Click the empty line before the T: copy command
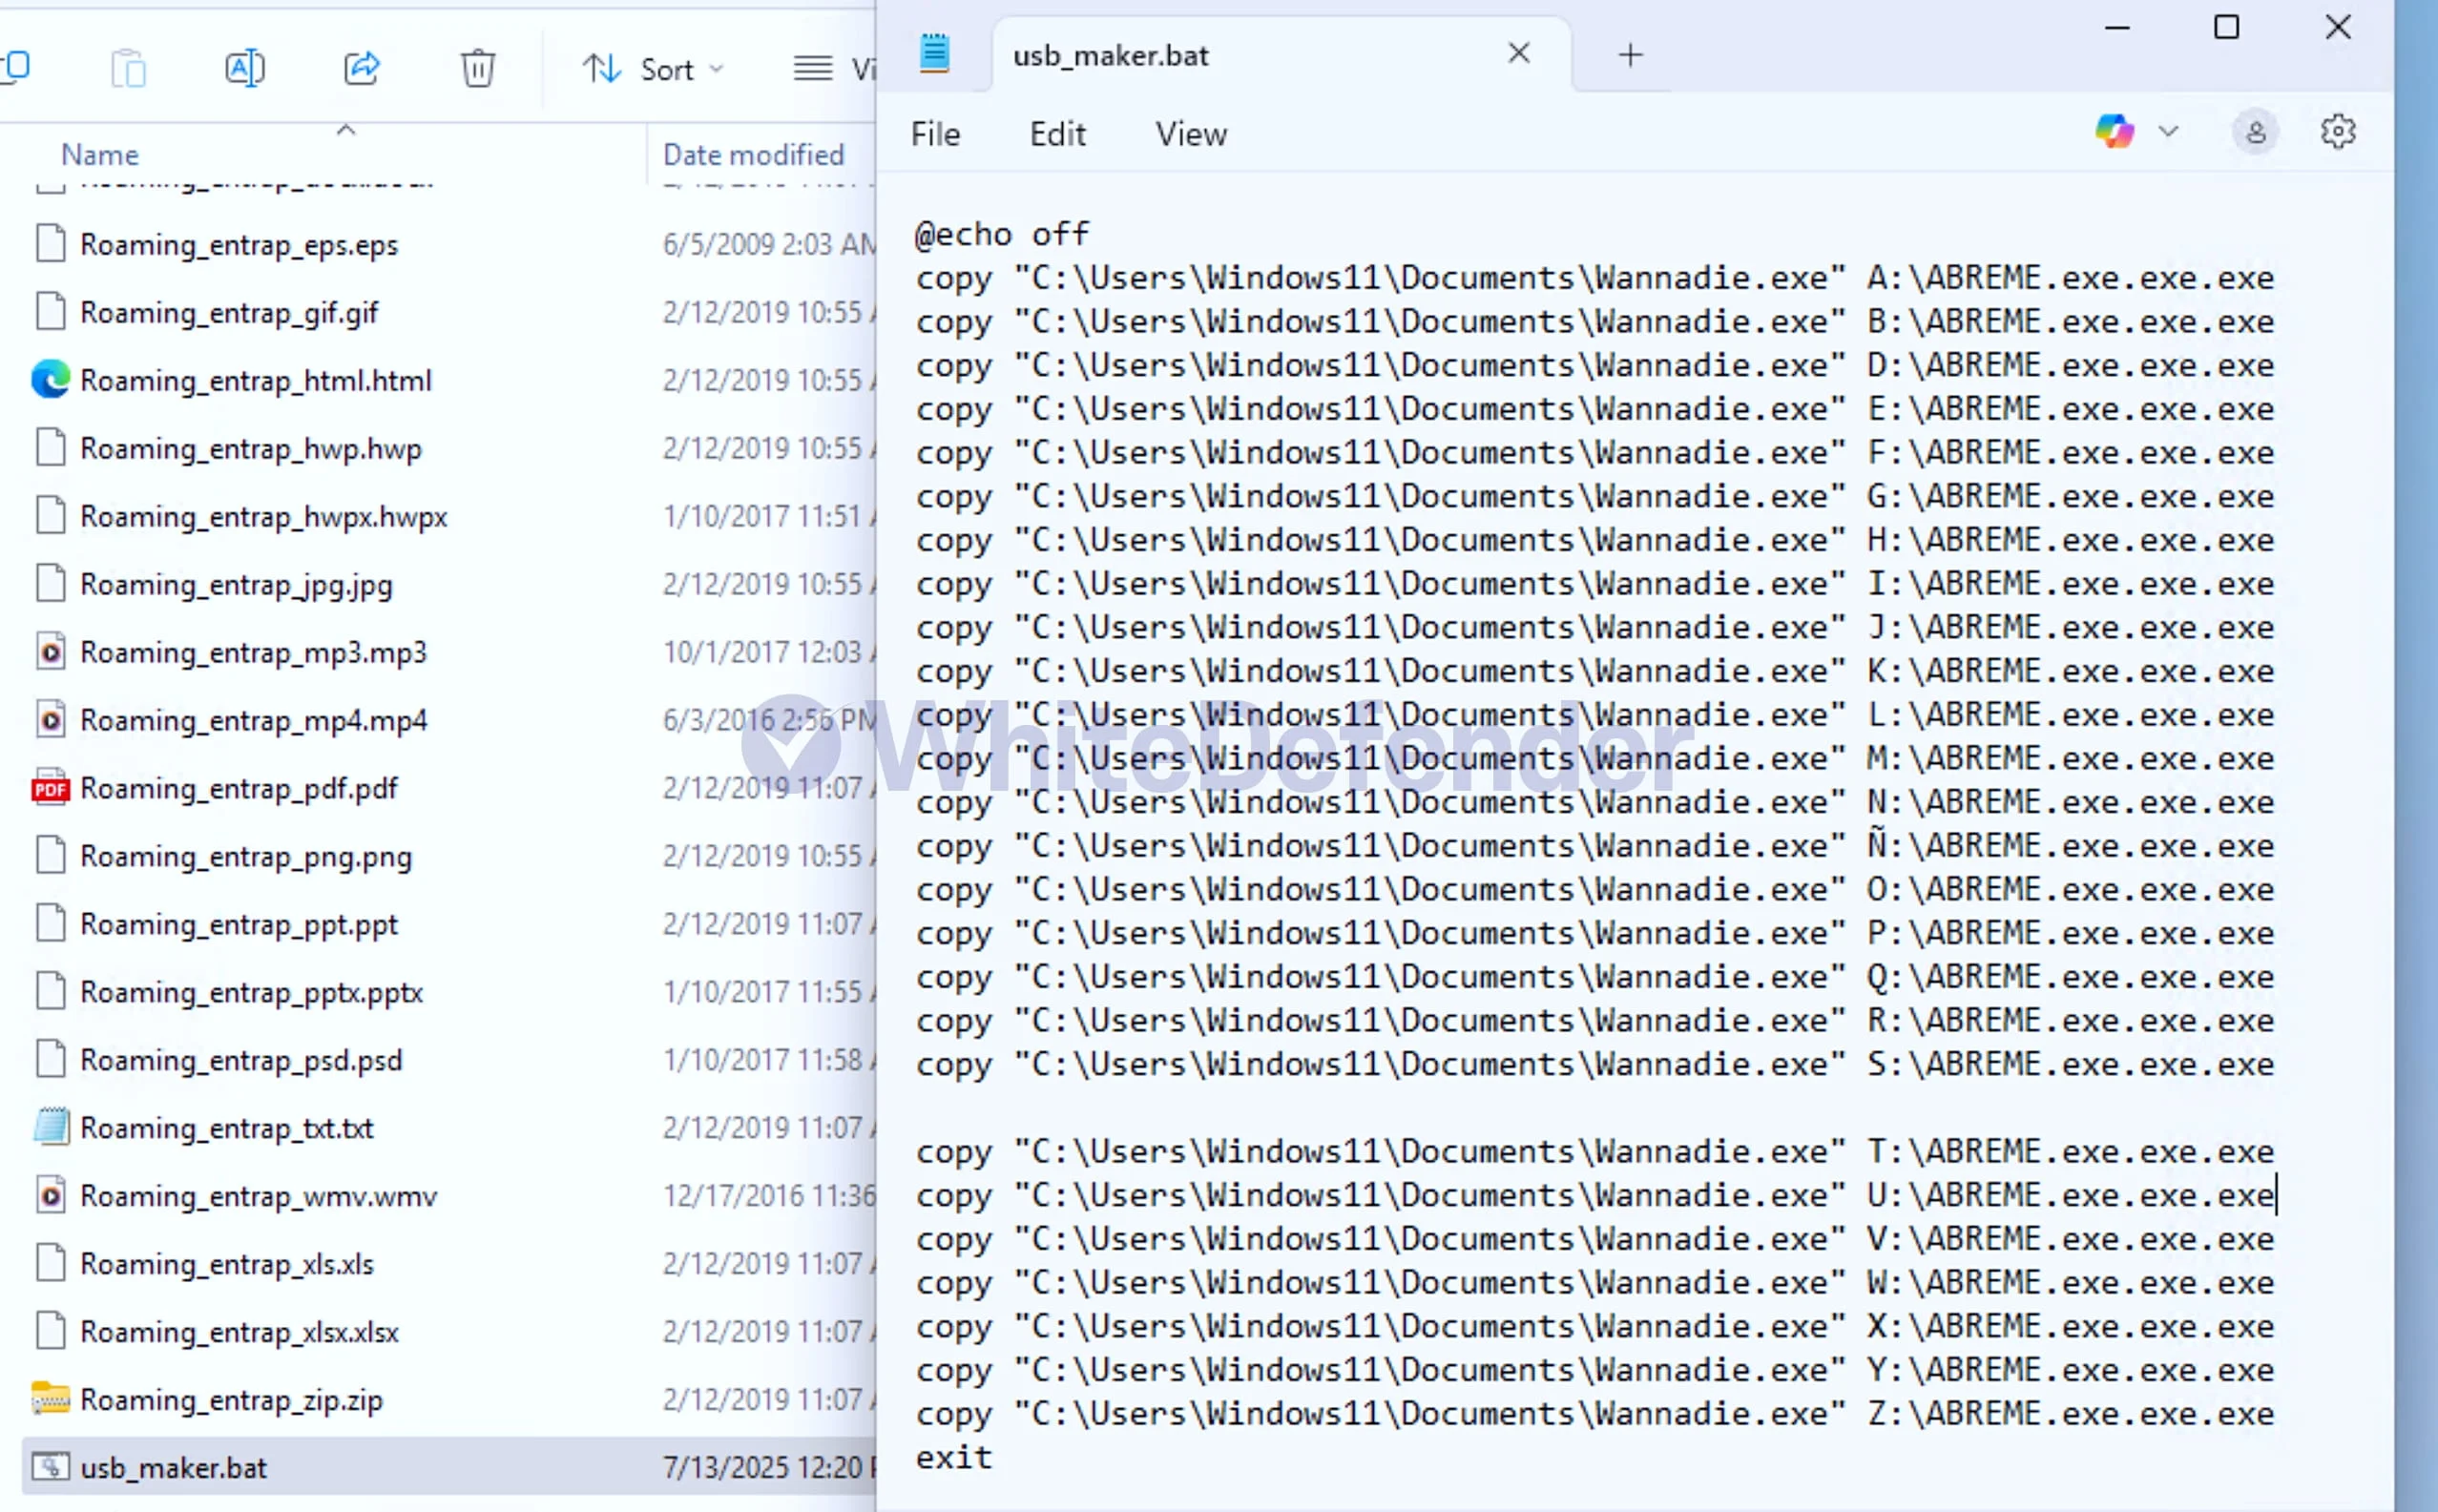The image size is (2438, 1512). point(1200,1108)
